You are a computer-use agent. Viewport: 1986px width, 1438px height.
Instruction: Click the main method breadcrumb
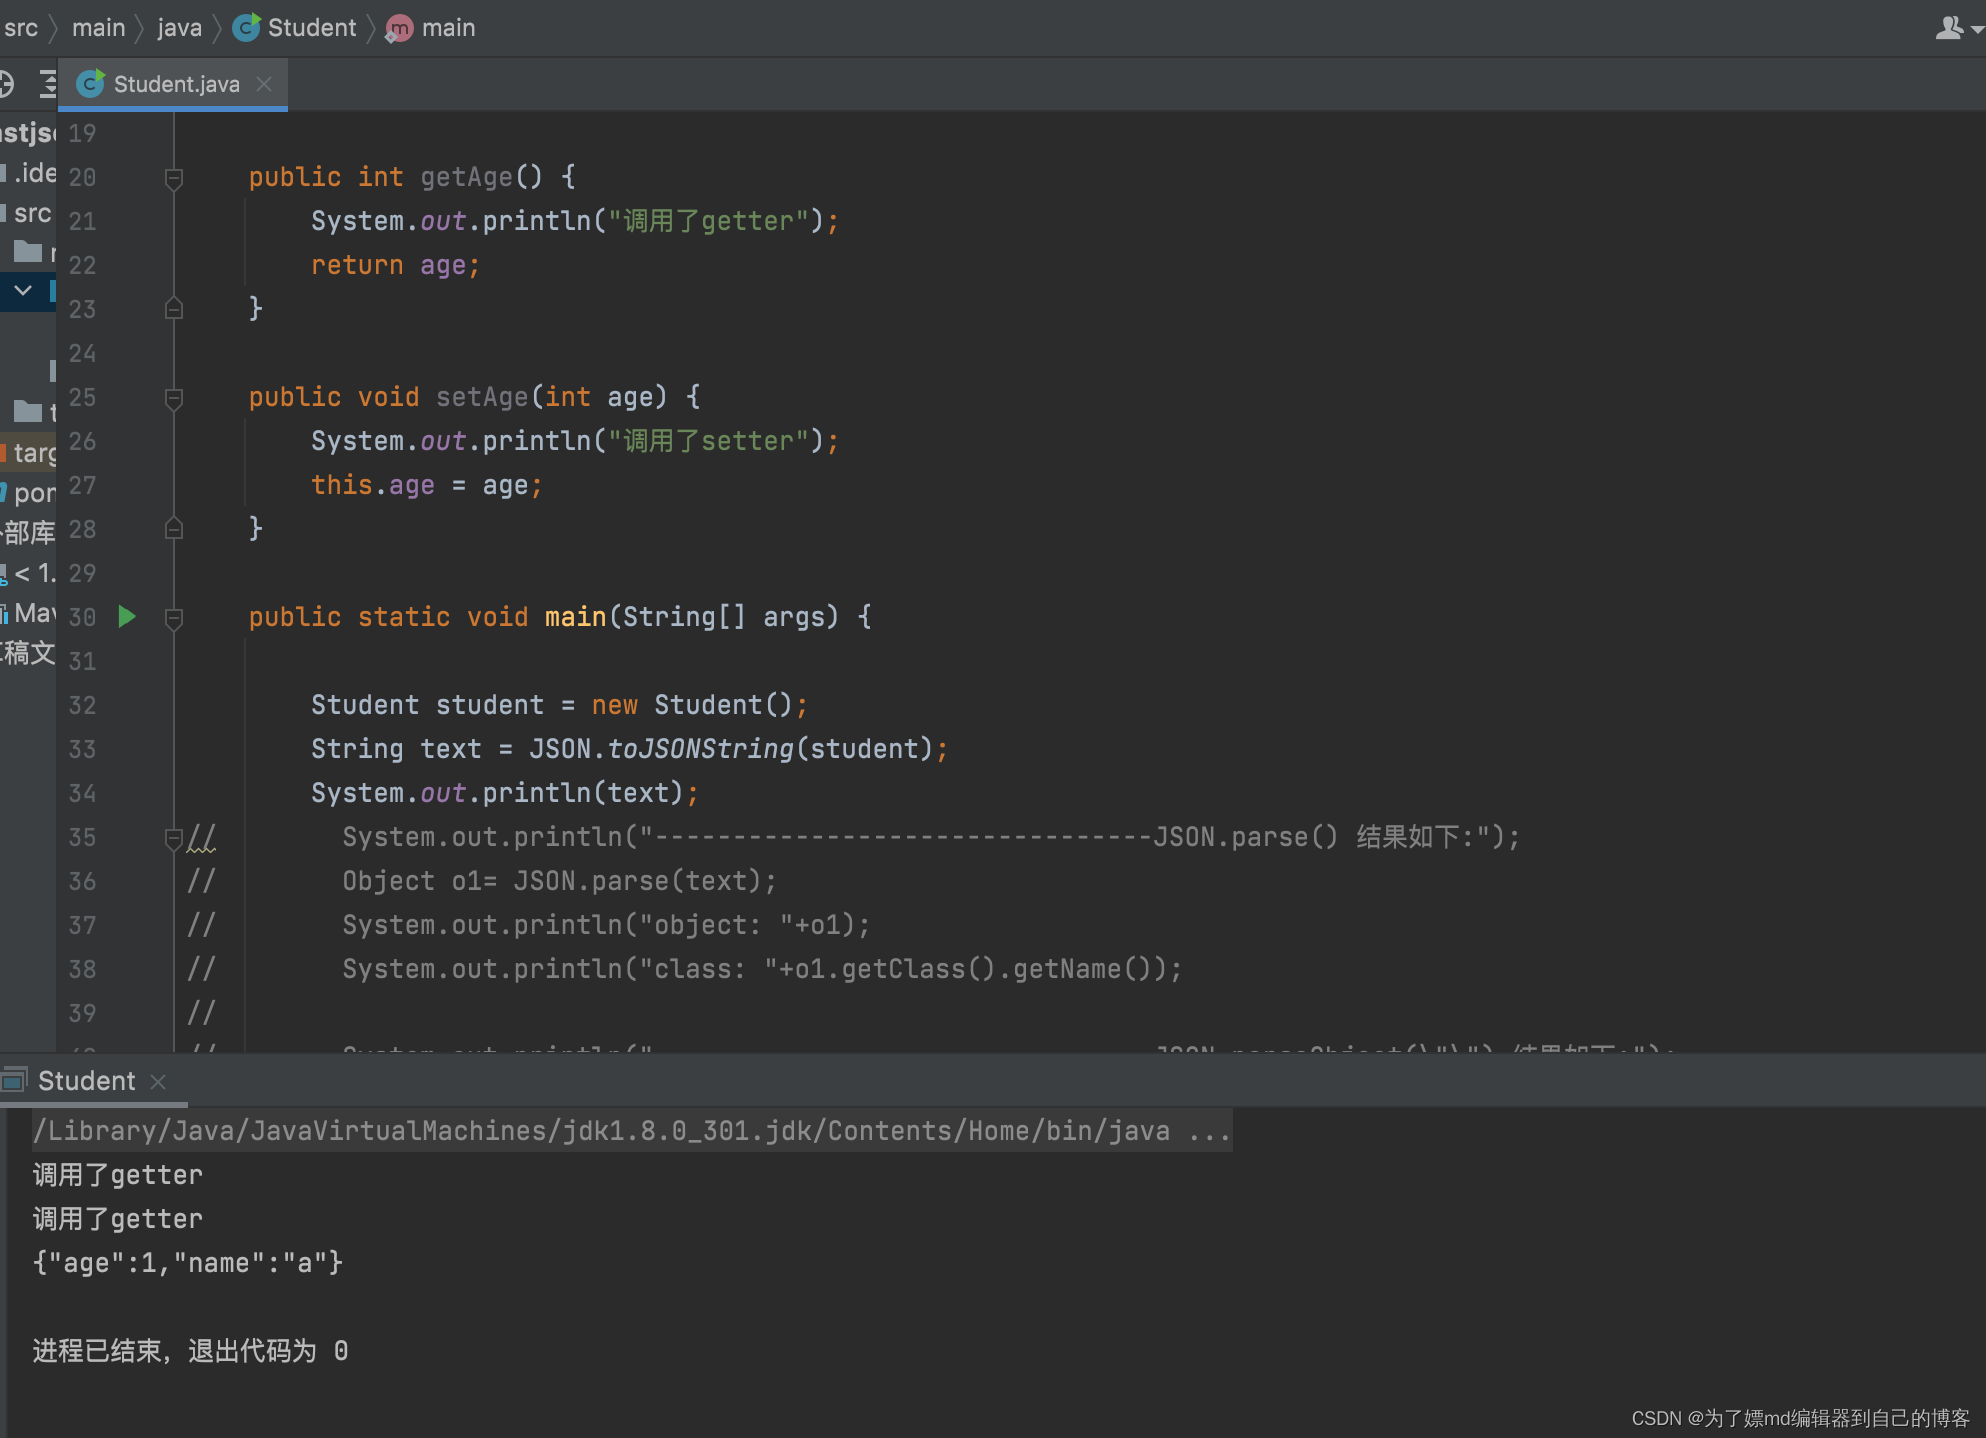[448, 28]
